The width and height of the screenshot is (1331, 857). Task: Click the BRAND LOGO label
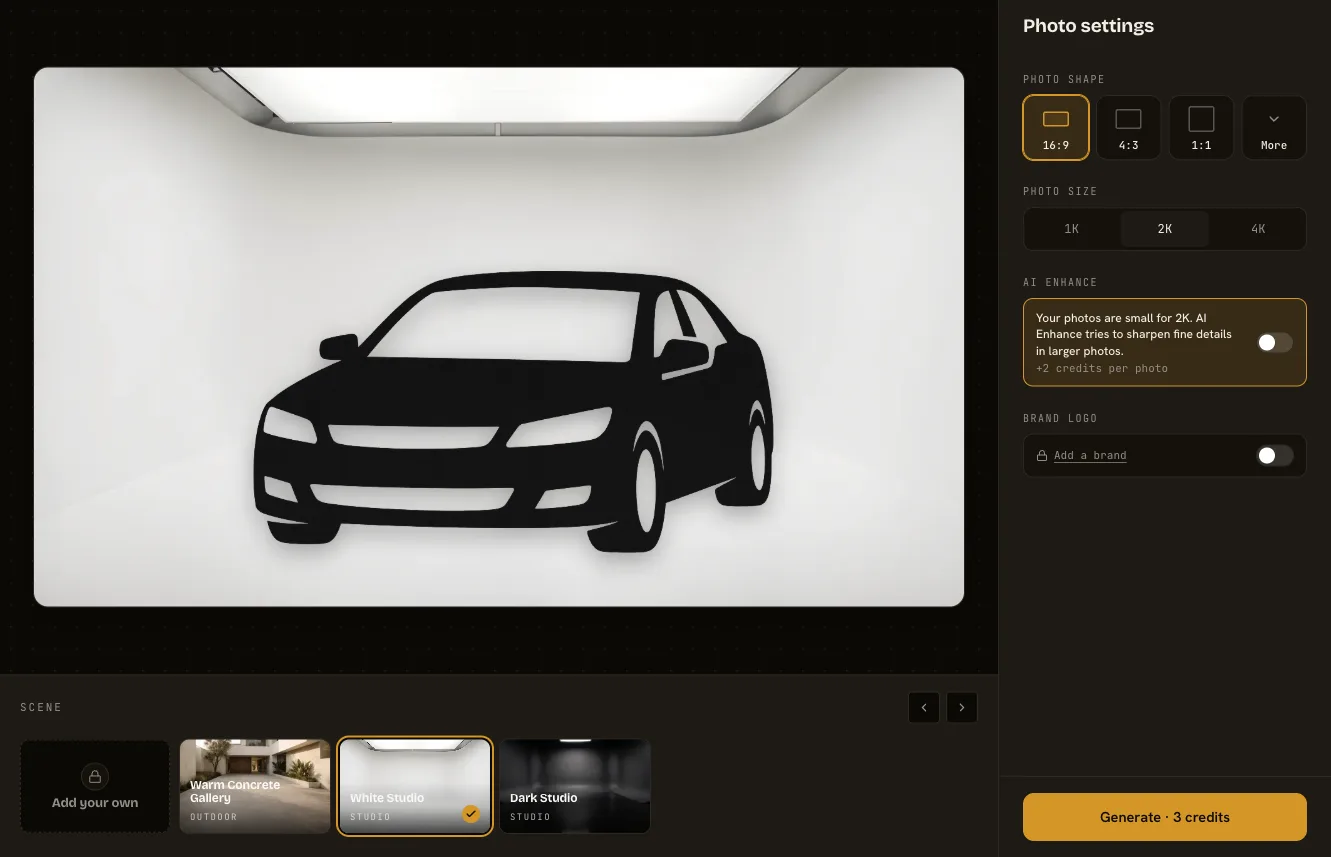pos(1060,418)
